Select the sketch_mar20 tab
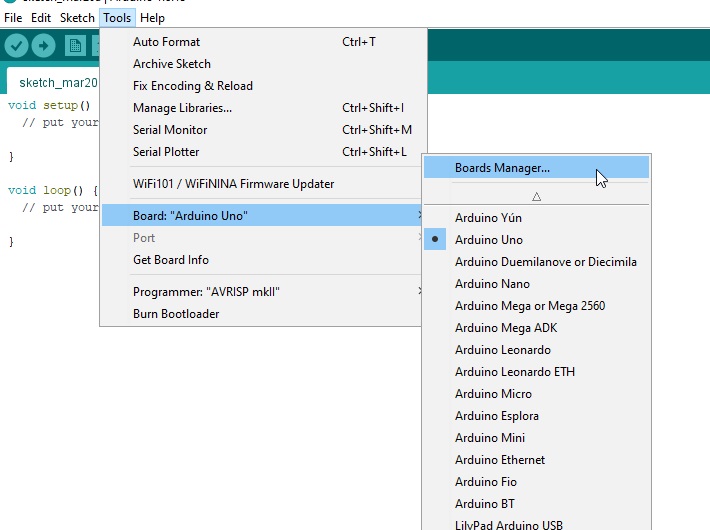 [x=53, y=82]
